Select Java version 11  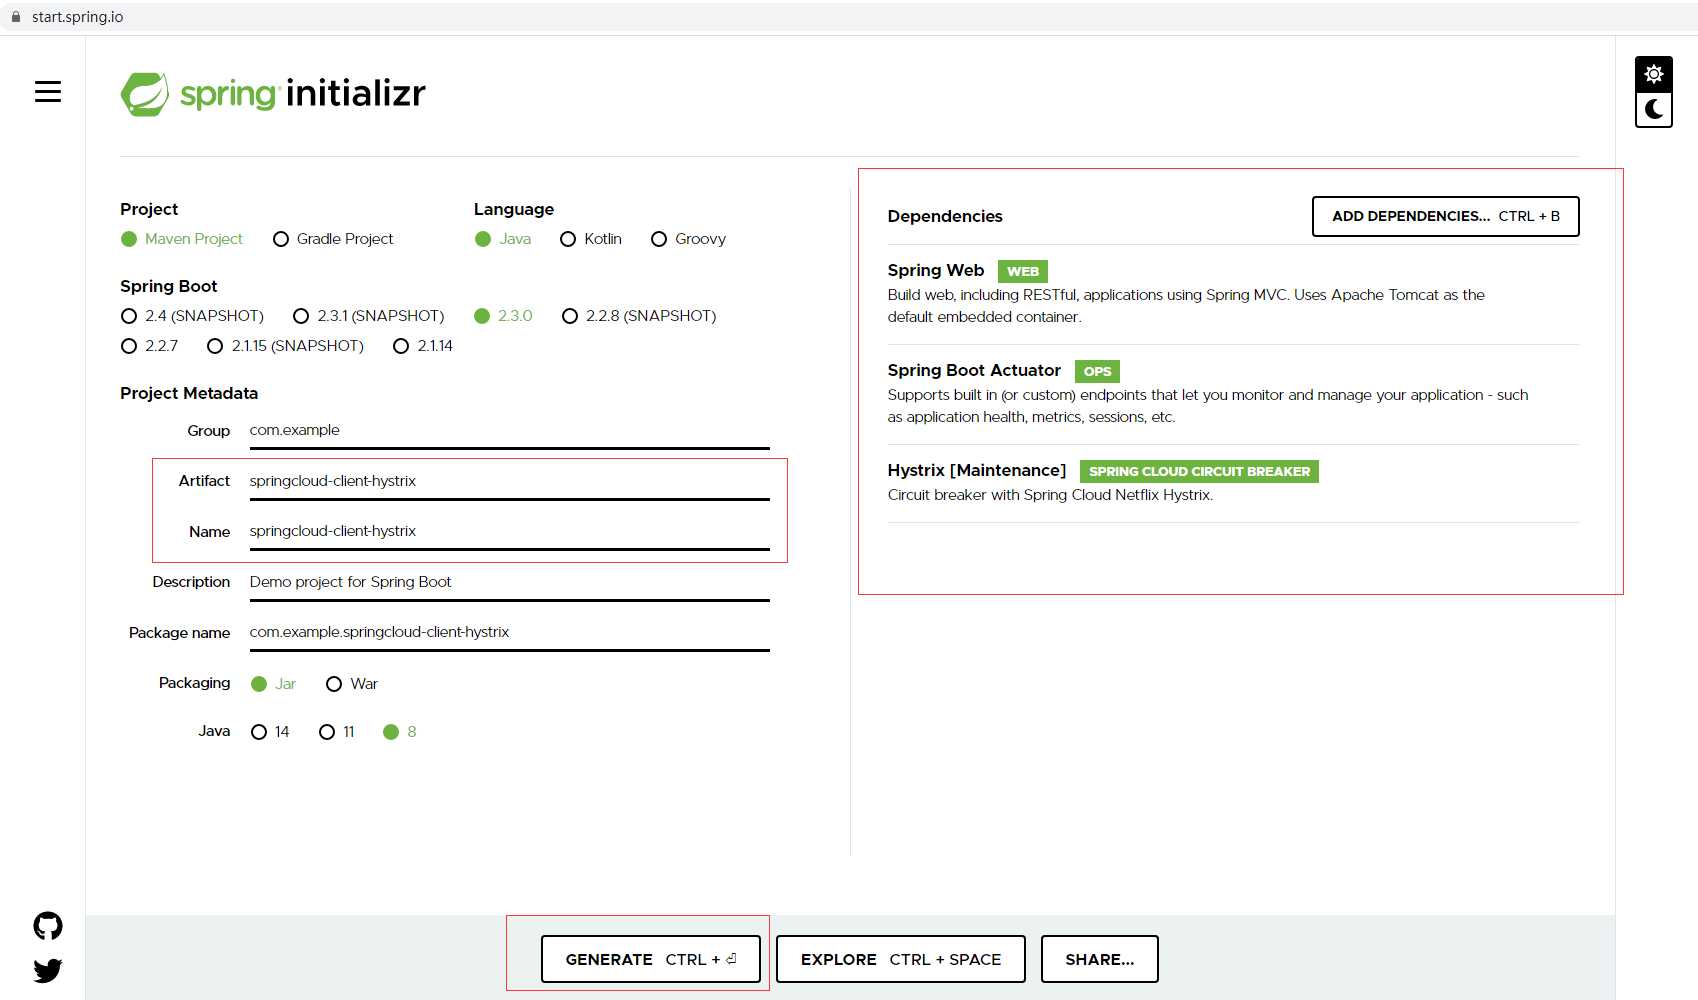[x=336, y=732]
